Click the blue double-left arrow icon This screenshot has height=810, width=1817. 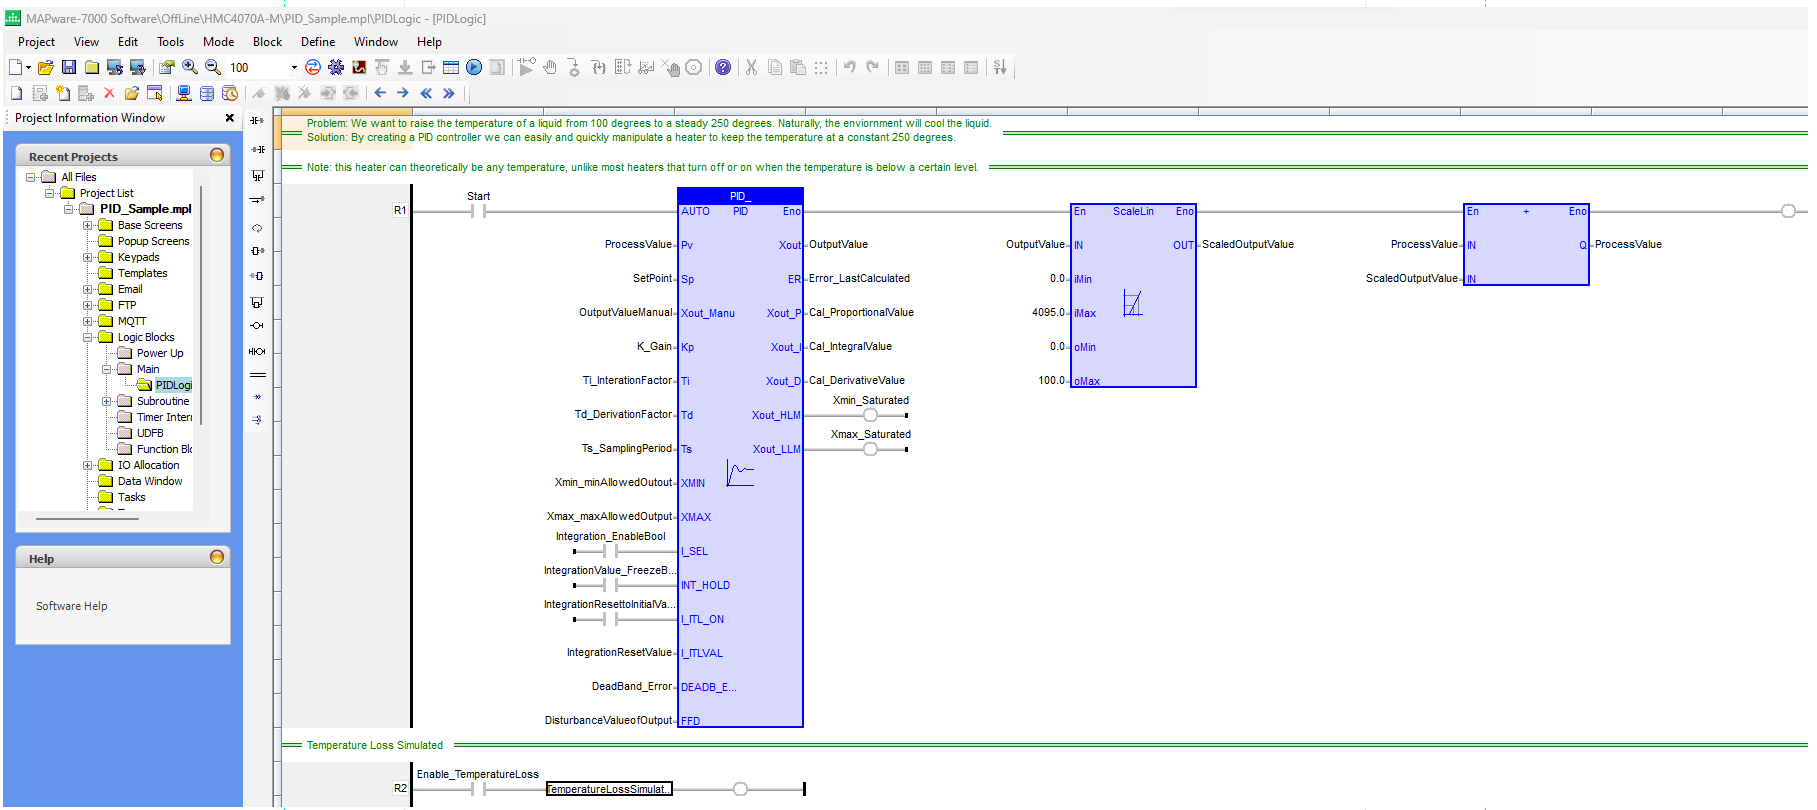426,93
